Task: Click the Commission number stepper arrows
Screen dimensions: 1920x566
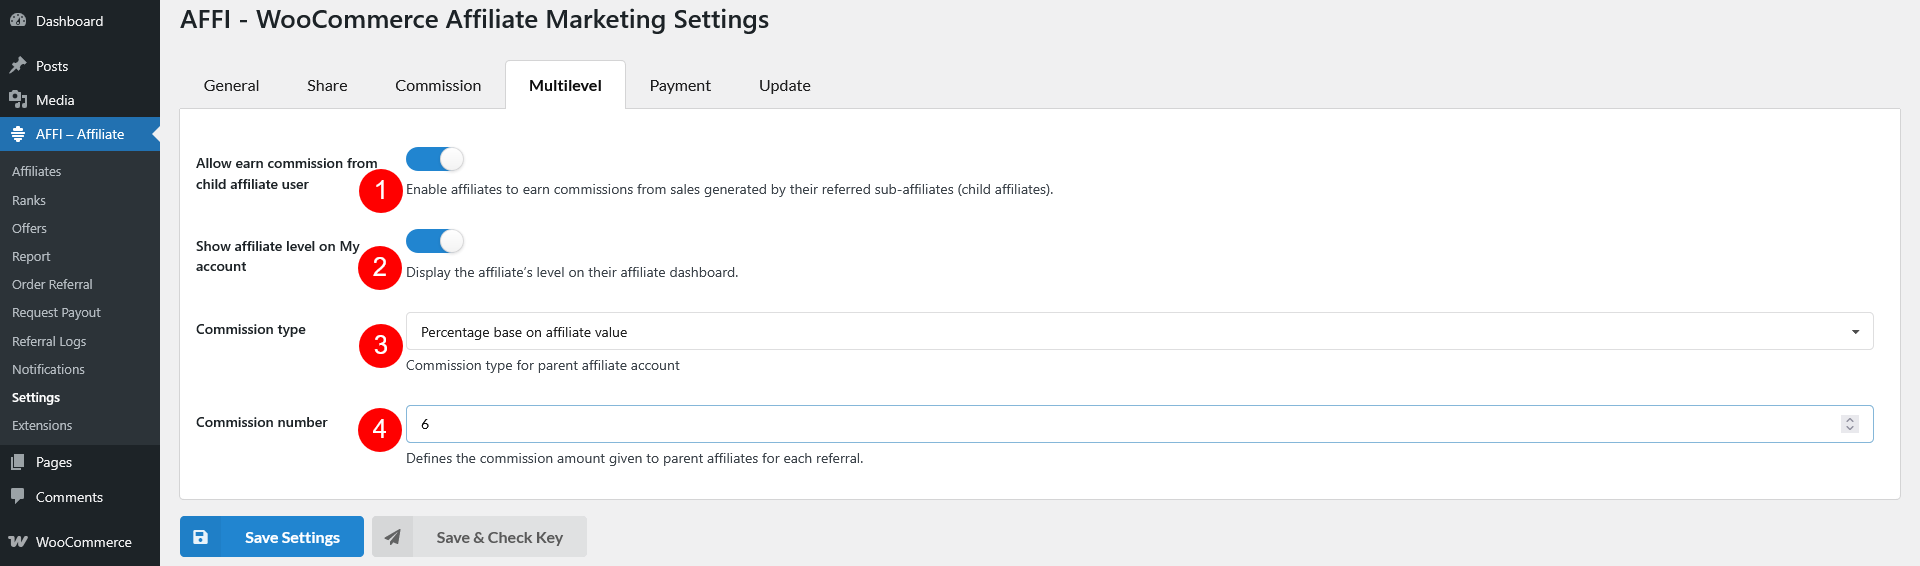Action: [1850, 424]
